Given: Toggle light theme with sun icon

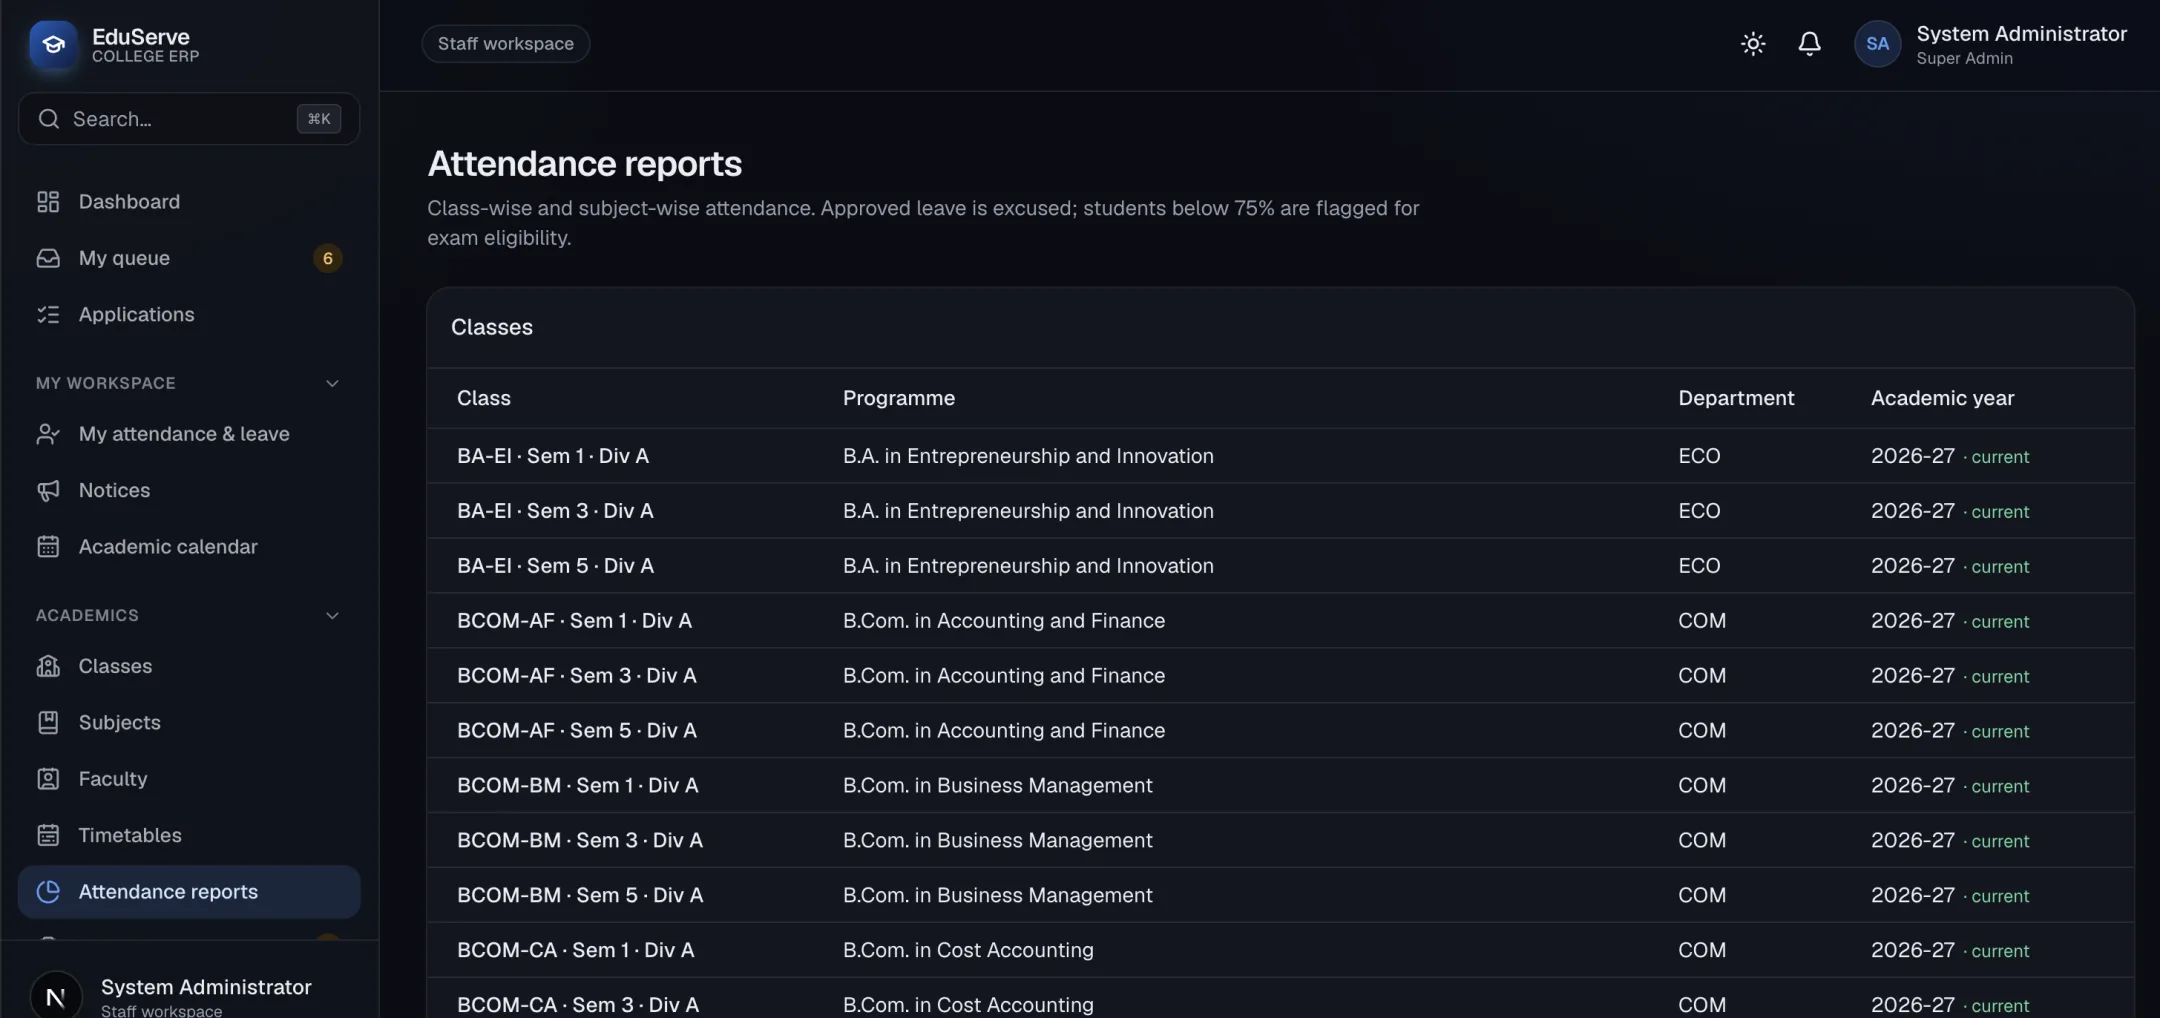Looking at the screenshot, I should click(1753, 44).
